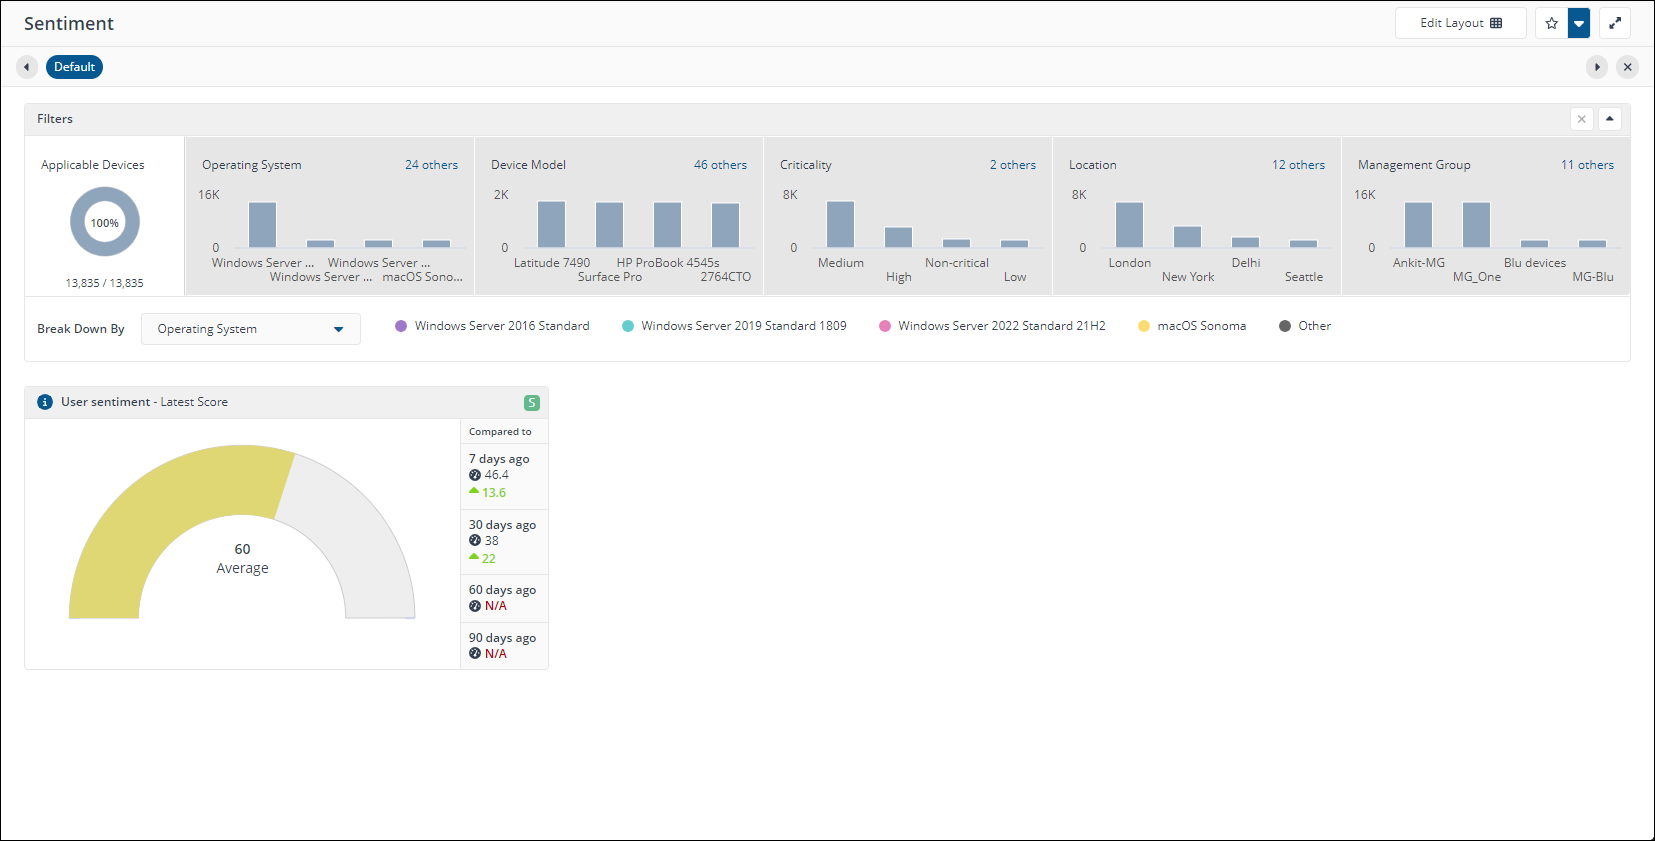
Task: Click the Edit Layout button
Action: coord(1460,23)
